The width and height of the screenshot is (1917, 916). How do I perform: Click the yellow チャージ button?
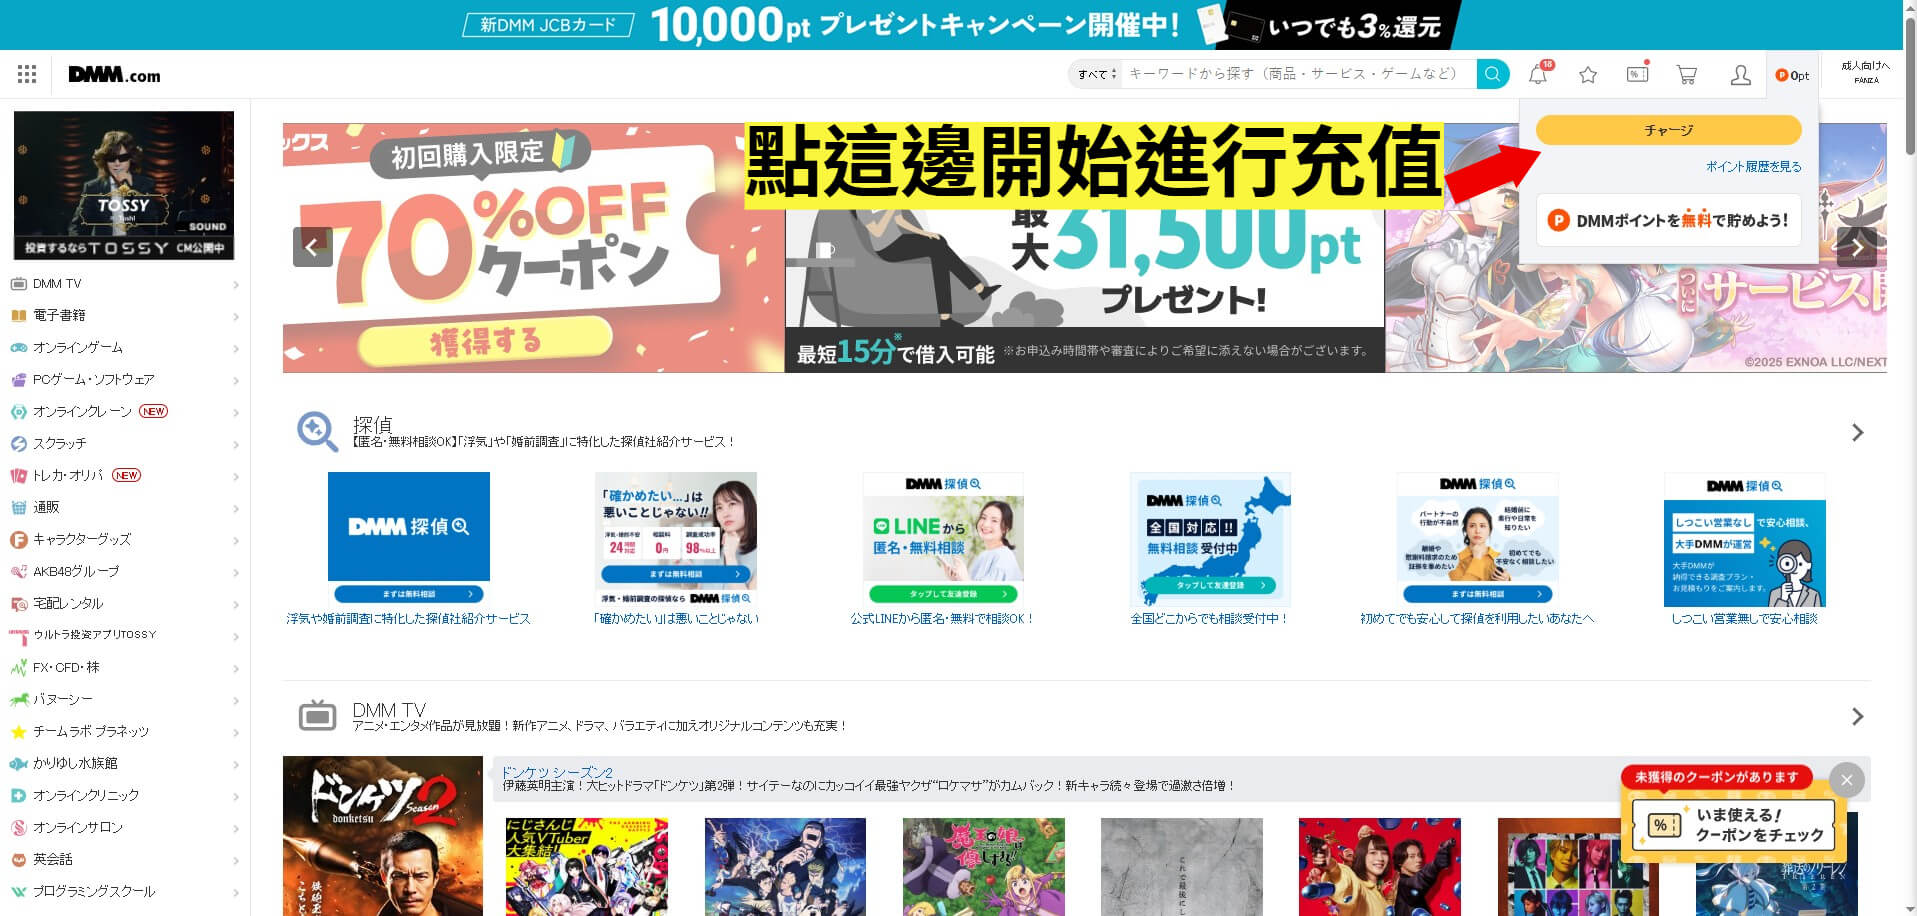tap(1668, 130)
